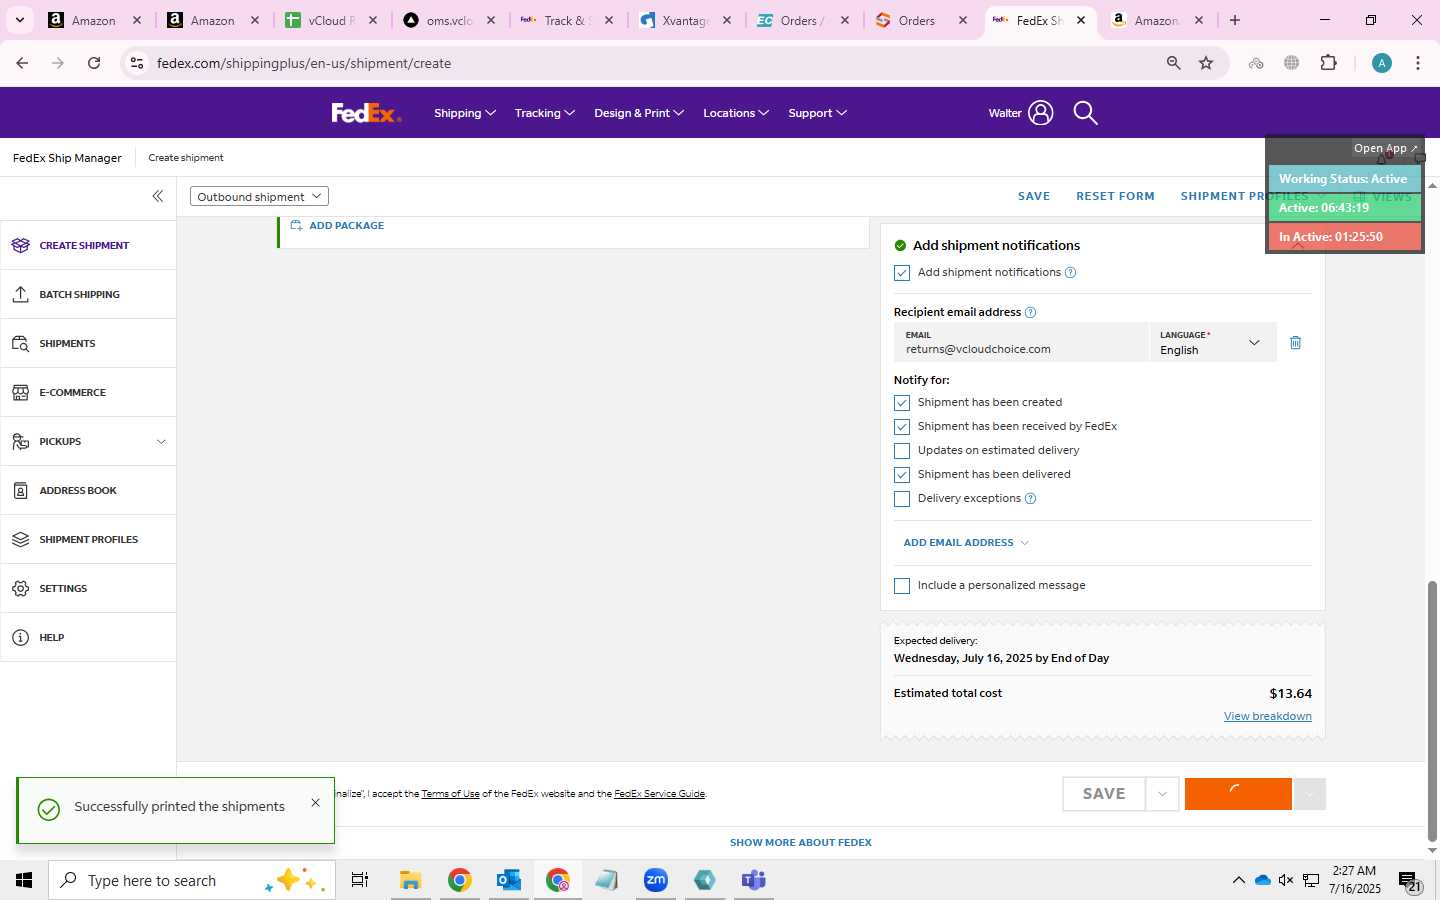Click the Windows Start button
This screenshot has height=900, width=1440.
24,880
